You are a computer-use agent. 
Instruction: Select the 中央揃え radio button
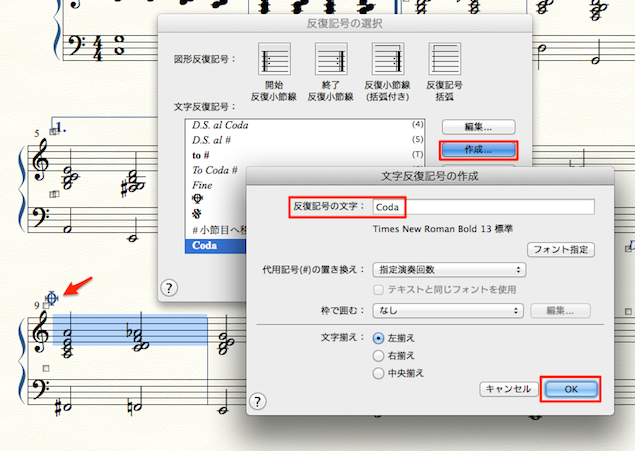pyautogui.click(x=378, y=373)
